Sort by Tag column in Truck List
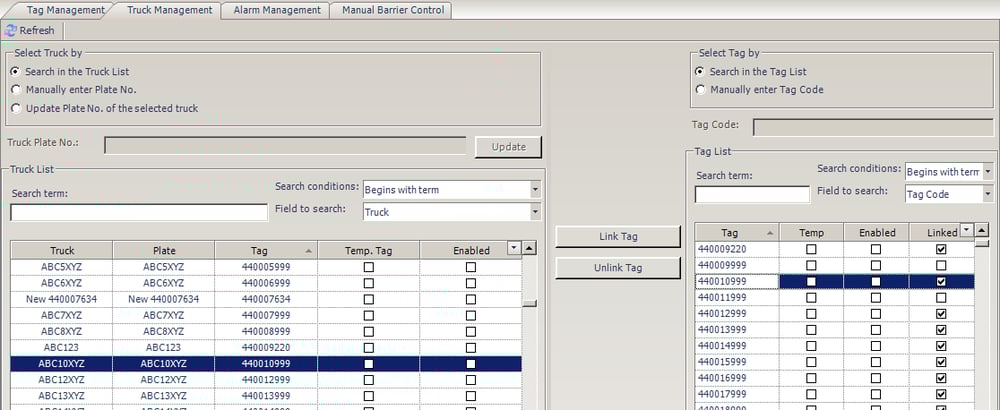 coord(266,251)
